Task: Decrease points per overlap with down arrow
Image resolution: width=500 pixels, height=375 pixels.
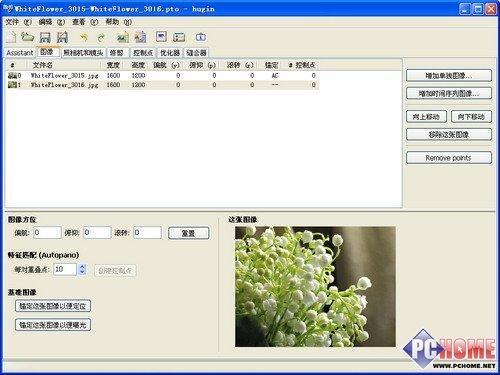Action: click(x=82, y=272)
